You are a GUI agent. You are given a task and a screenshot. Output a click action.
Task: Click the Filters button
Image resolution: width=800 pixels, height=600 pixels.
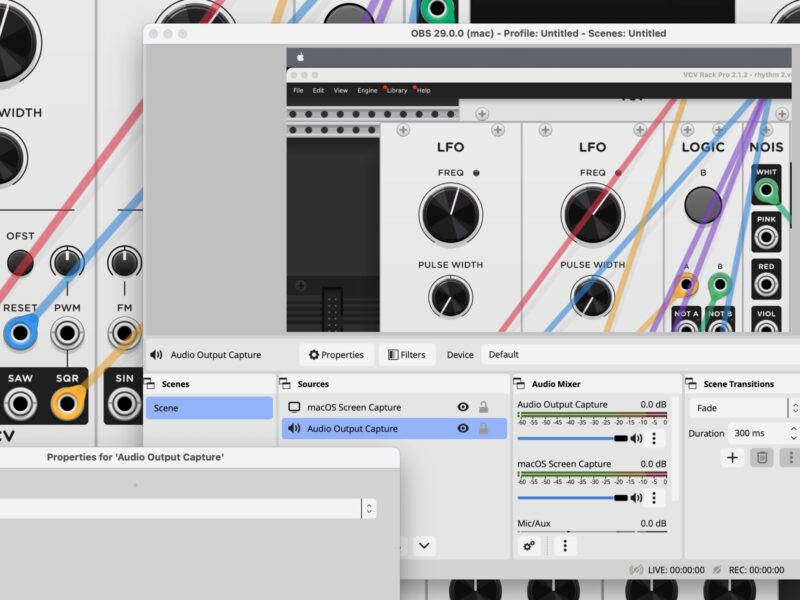pos(406,355)
